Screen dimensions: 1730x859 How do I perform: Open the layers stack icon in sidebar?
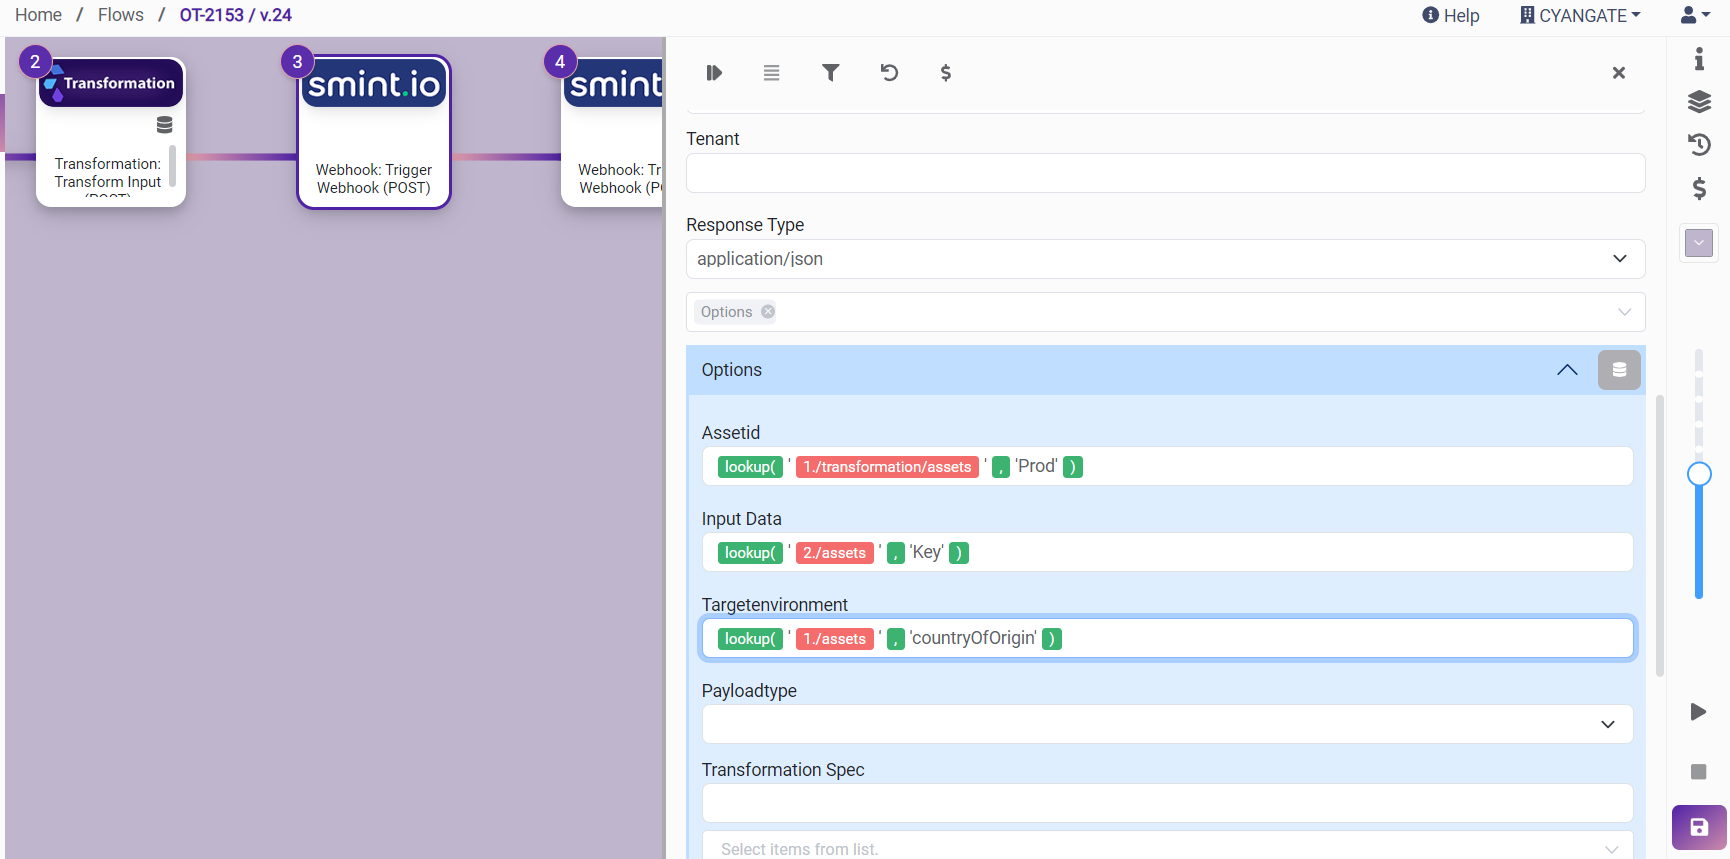click(x=1698, y=102)
